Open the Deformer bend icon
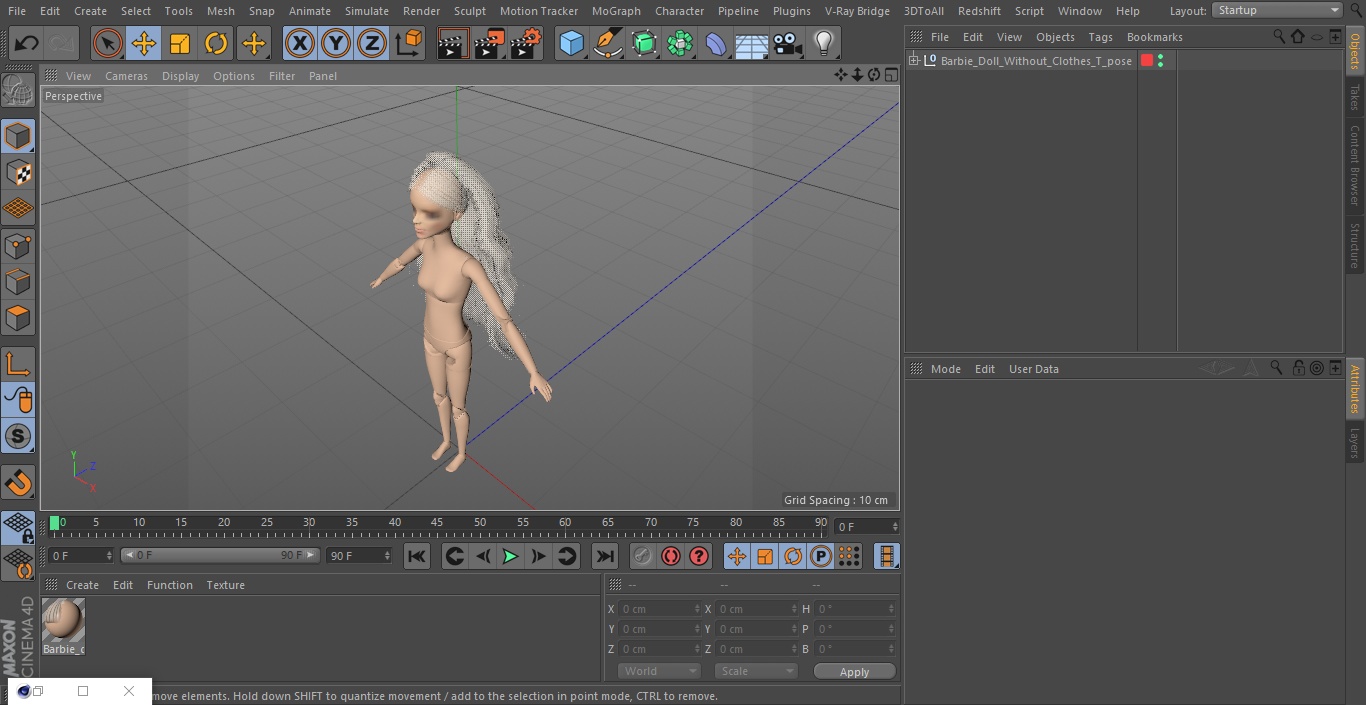1366x705 pixels. click(x=716, y=43)
